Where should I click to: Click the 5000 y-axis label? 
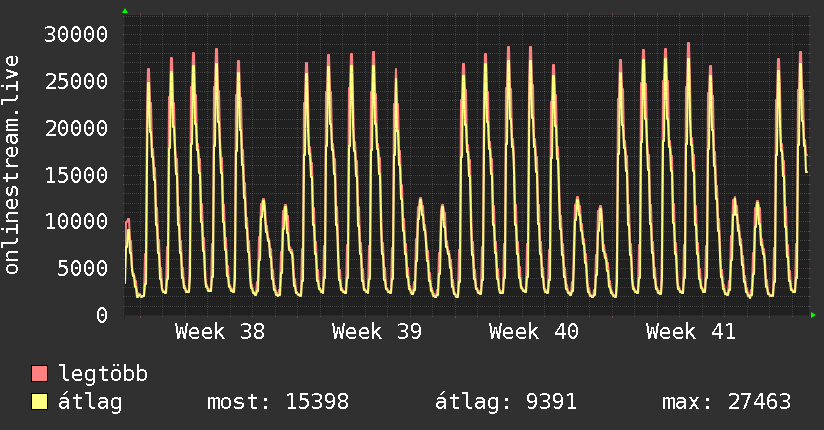tap(83, 268)
